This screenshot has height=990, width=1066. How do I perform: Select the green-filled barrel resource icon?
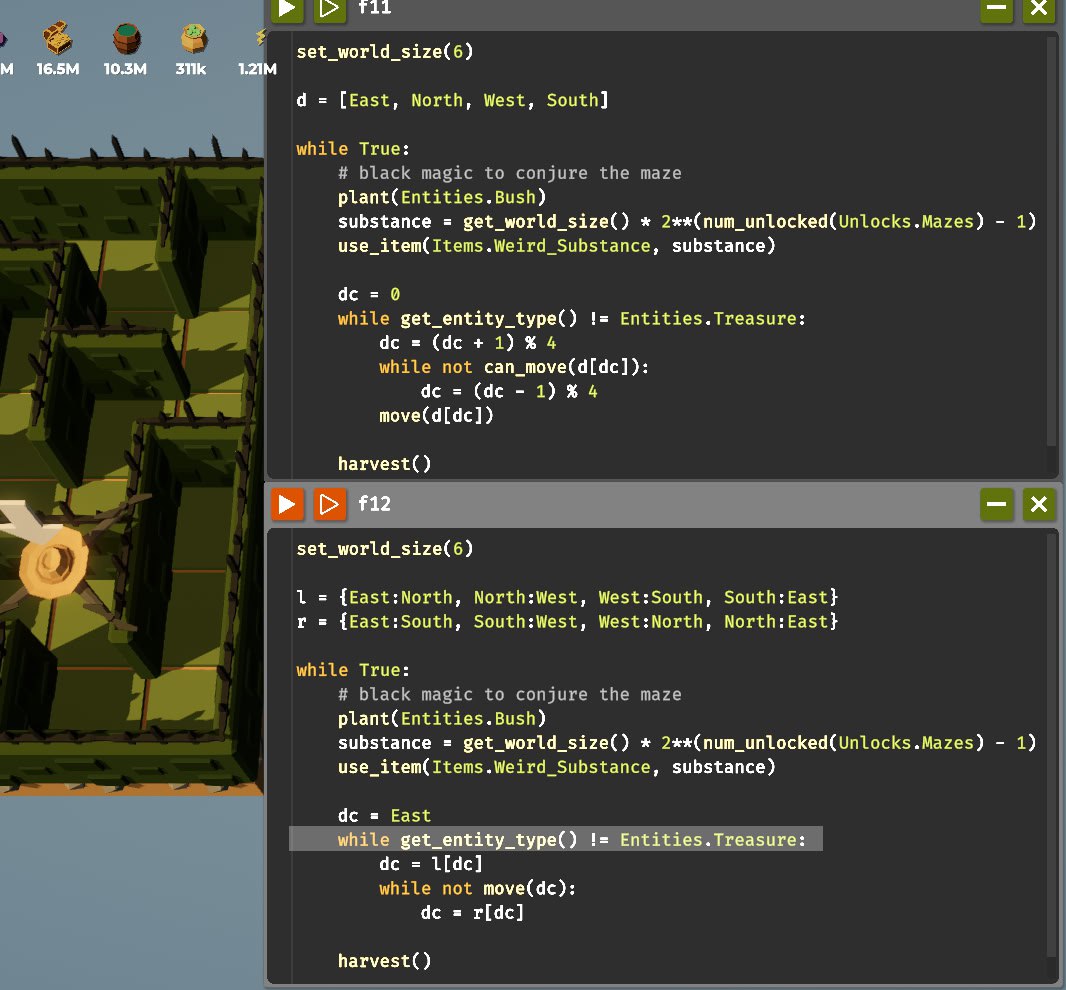tap(126, 39)
